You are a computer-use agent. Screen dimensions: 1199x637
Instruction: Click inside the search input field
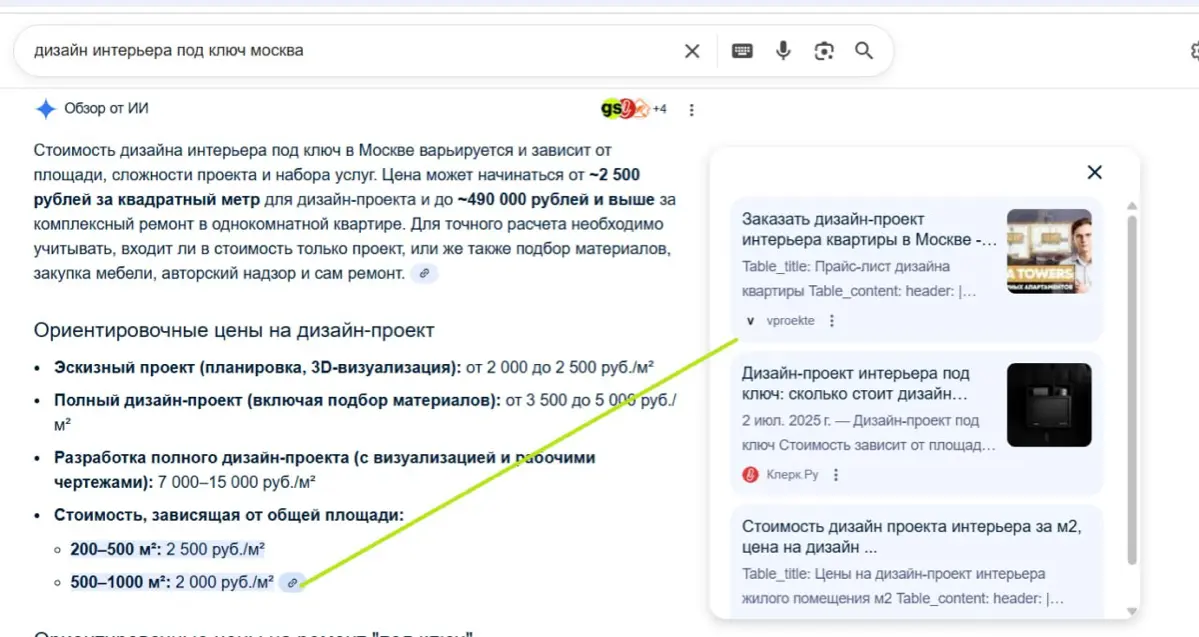tap(300, 50)
